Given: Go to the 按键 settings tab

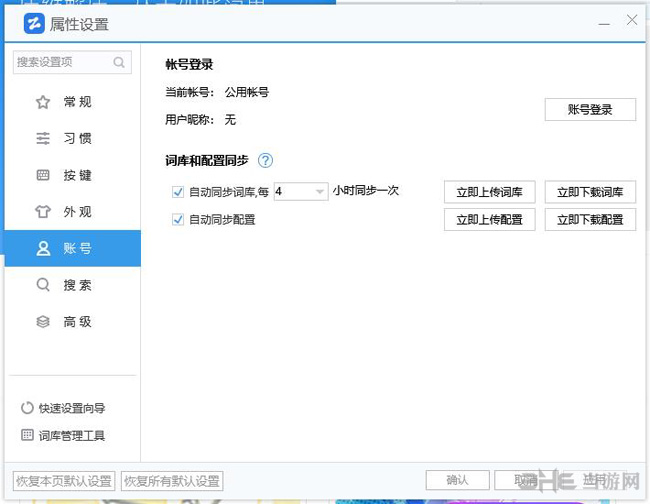Looking at the screenshot, I should [x=73, y=175].
